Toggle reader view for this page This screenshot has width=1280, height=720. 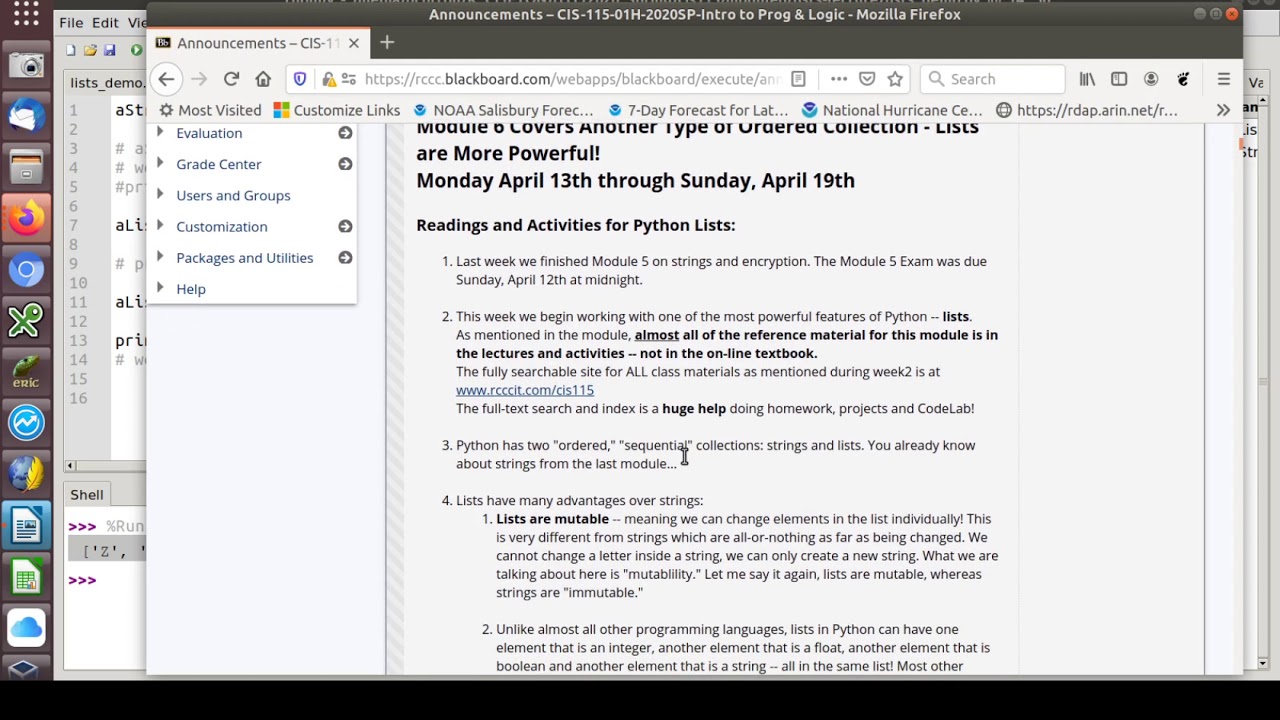click(x=798, y=79)
